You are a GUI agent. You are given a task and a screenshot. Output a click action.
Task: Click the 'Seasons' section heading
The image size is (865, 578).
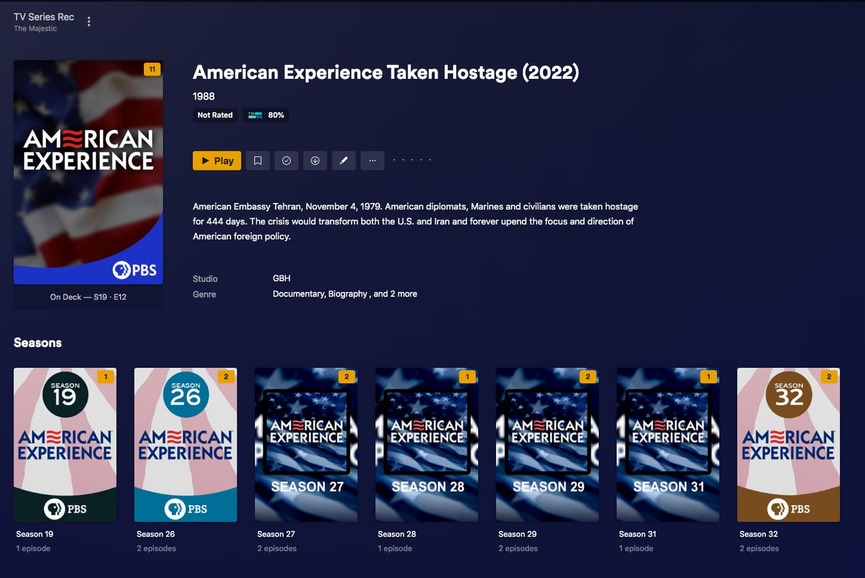(x=38, y=342)
